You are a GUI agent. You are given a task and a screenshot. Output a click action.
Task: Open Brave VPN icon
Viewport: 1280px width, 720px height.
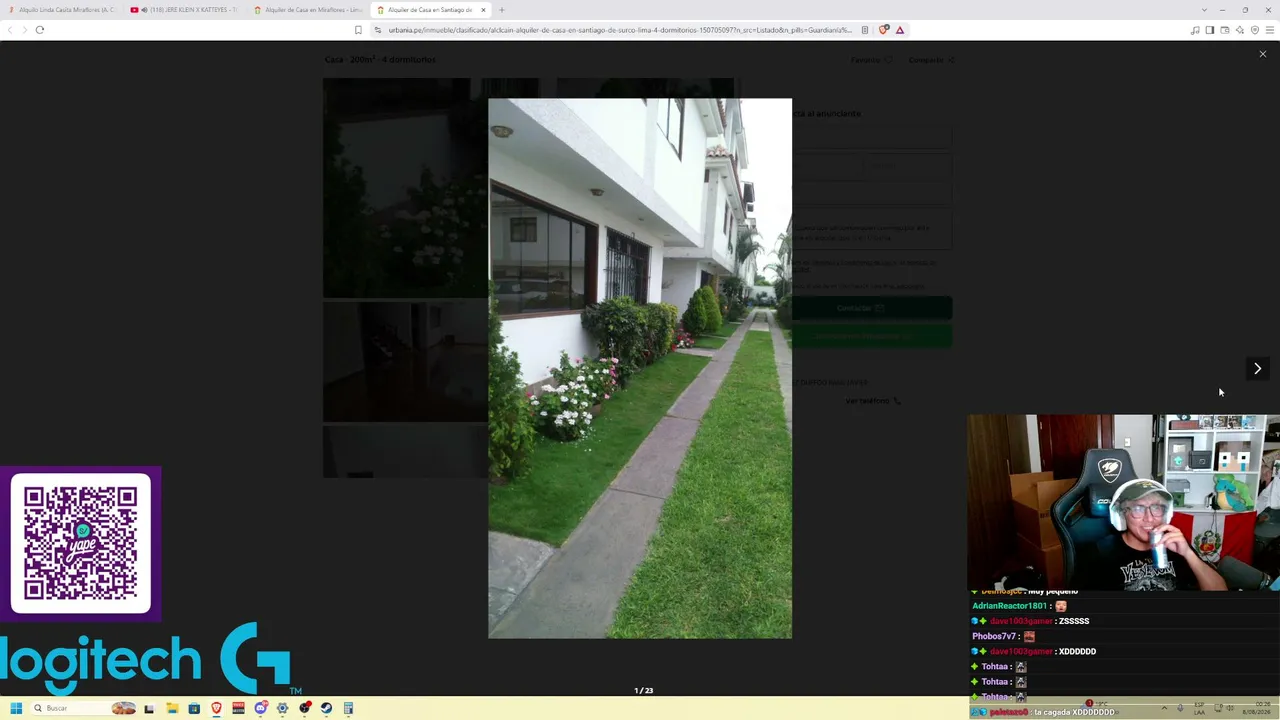[1255, 30]
